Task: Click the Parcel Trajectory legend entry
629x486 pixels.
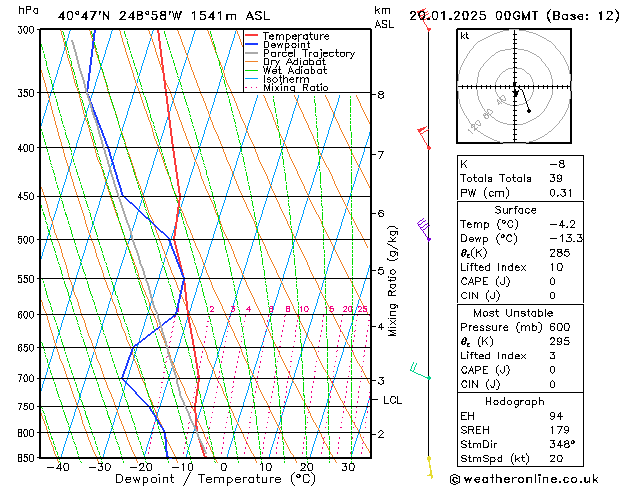Action: (309, 53)
